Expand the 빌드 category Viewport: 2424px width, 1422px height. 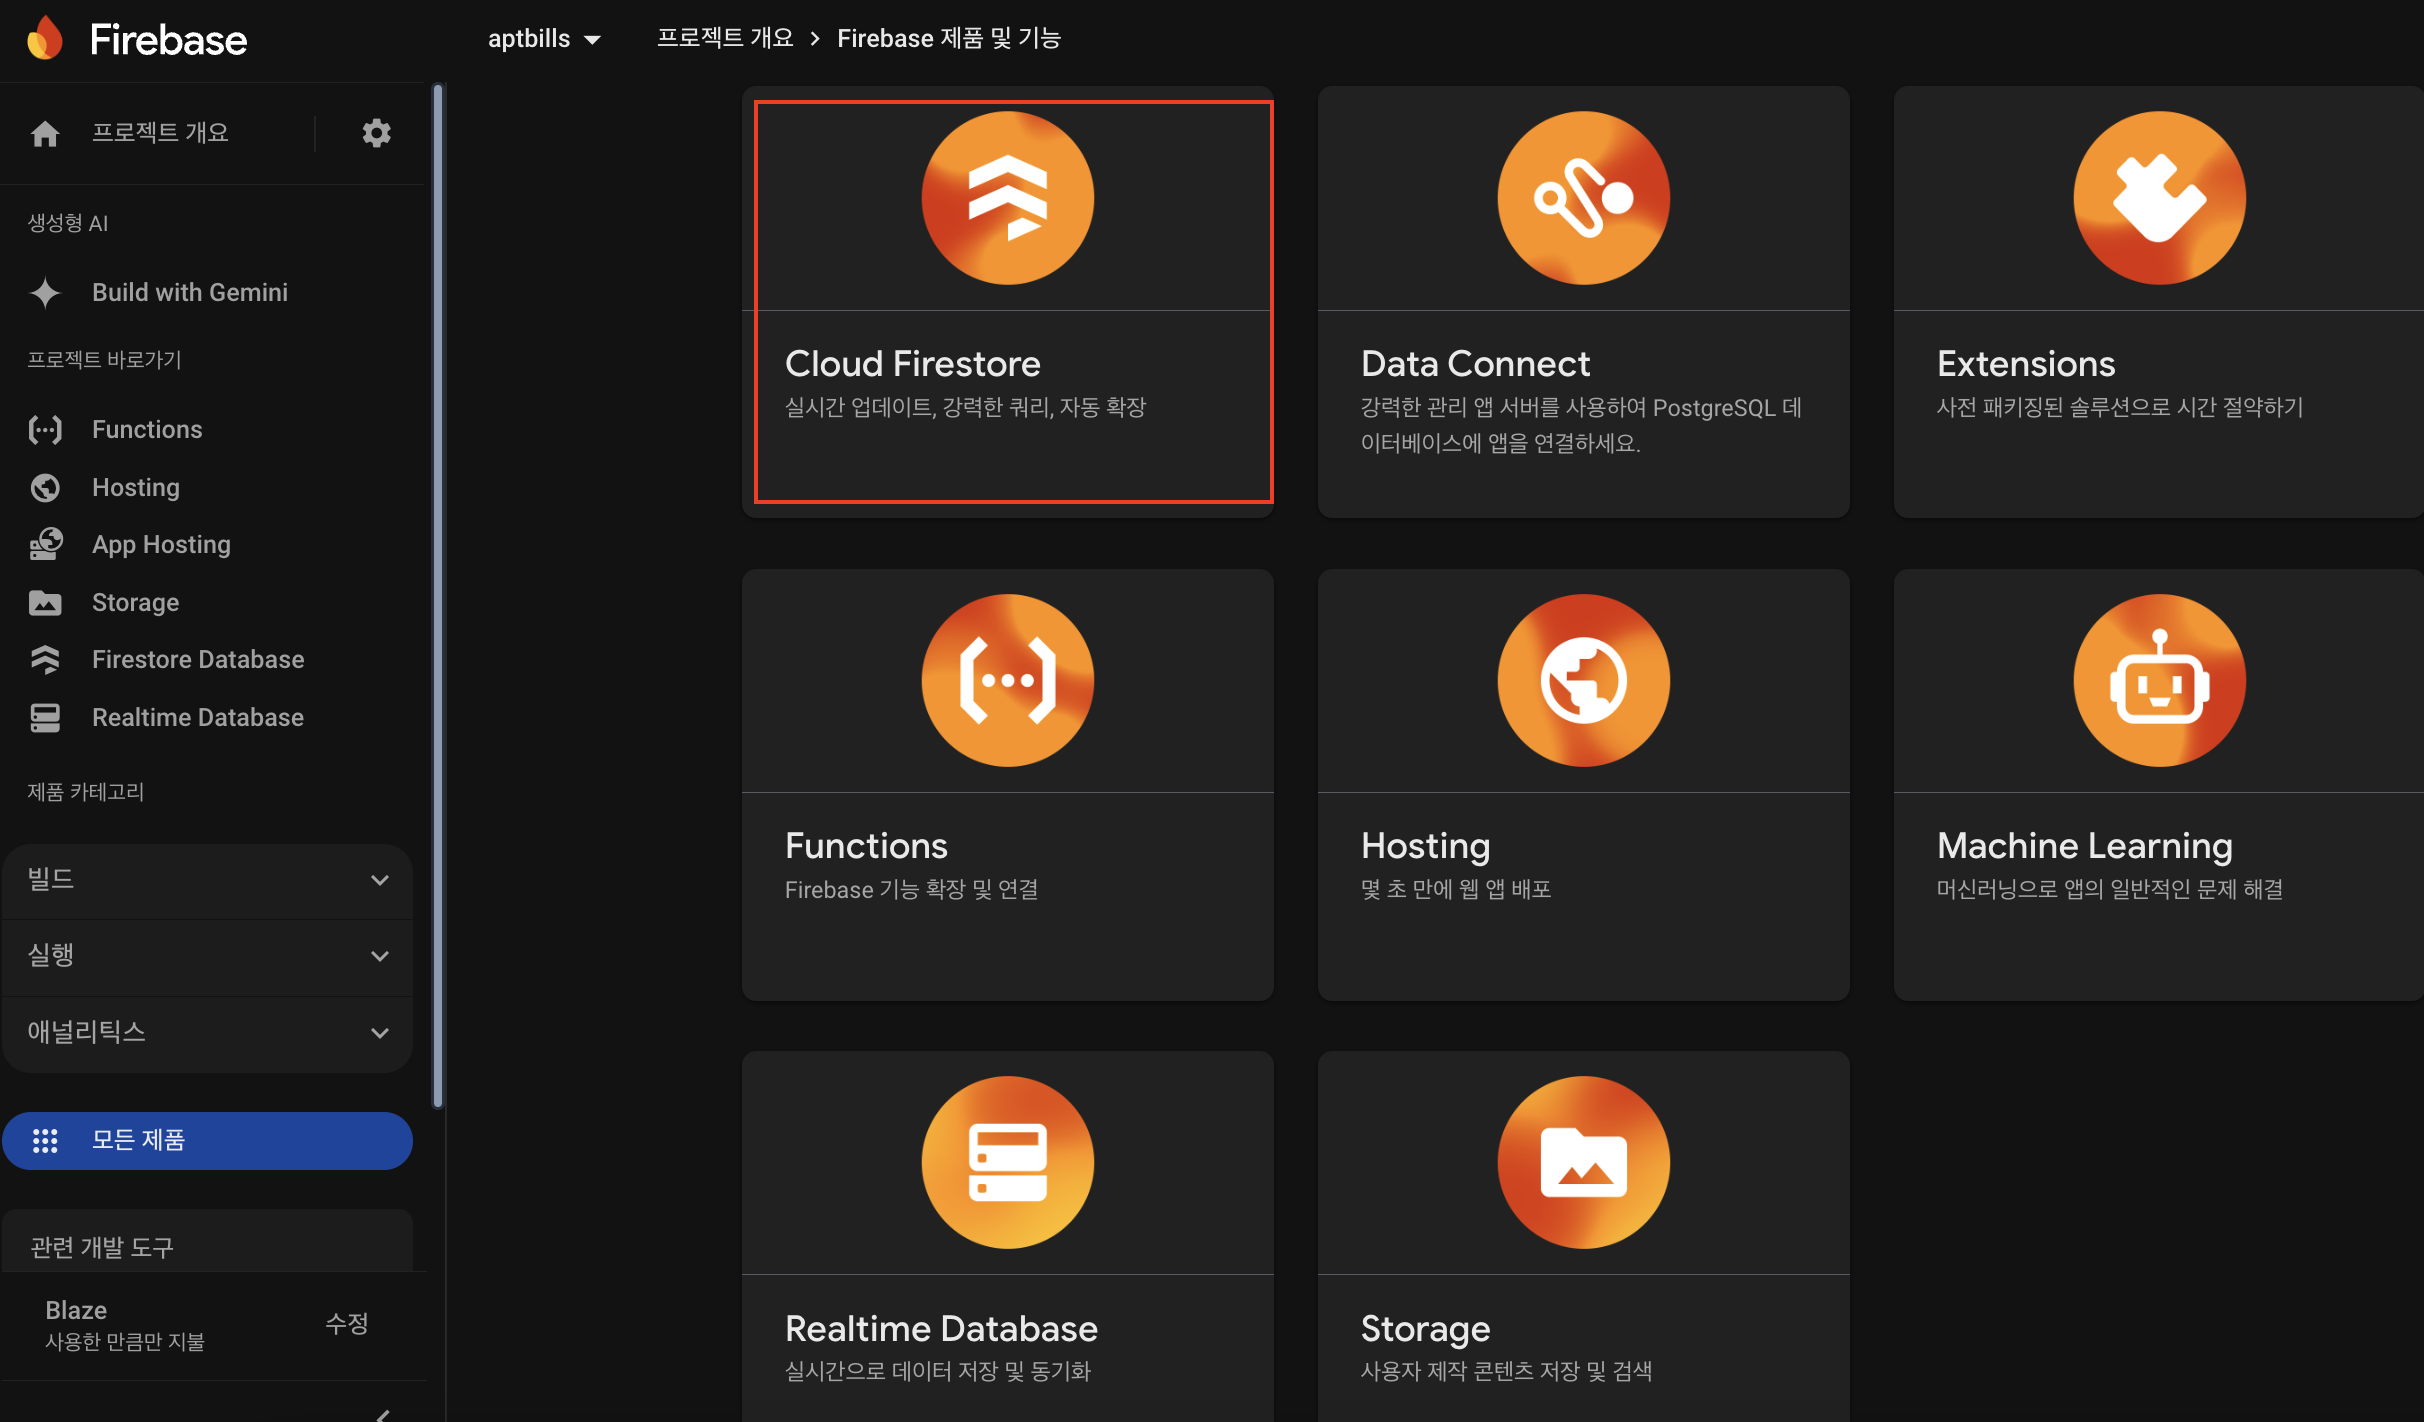pos(208,881)
